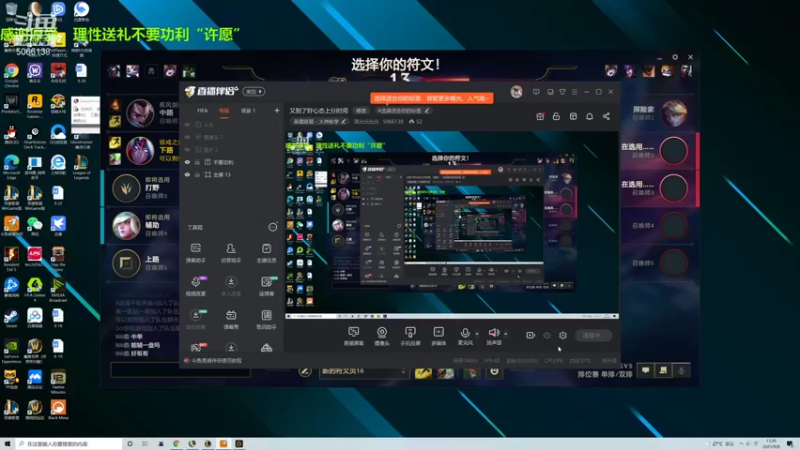The width and height of the screenshot is (800, 450).
Task: Switch to the 电脑 scene tab
Action: coord(224,111)
